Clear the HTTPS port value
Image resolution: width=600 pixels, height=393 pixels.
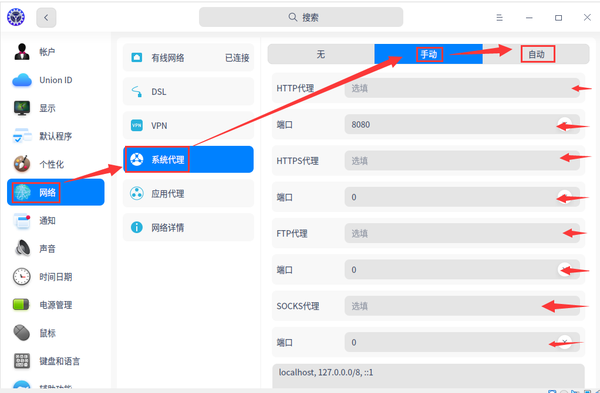(564, 197)
